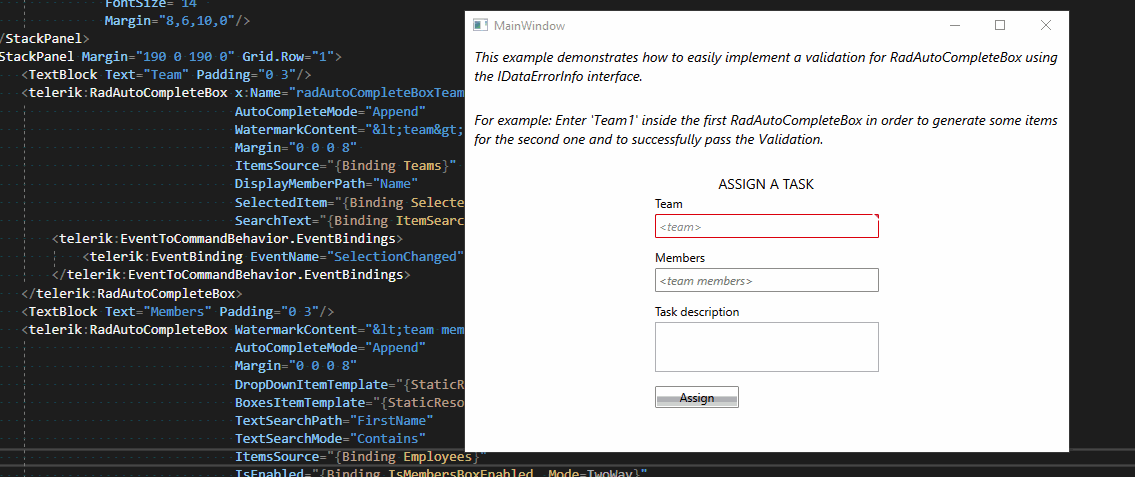The image size is (1135, 477).
Task: Click TextBlock Text="Team" line in editor
Action: tap(166, 75)
